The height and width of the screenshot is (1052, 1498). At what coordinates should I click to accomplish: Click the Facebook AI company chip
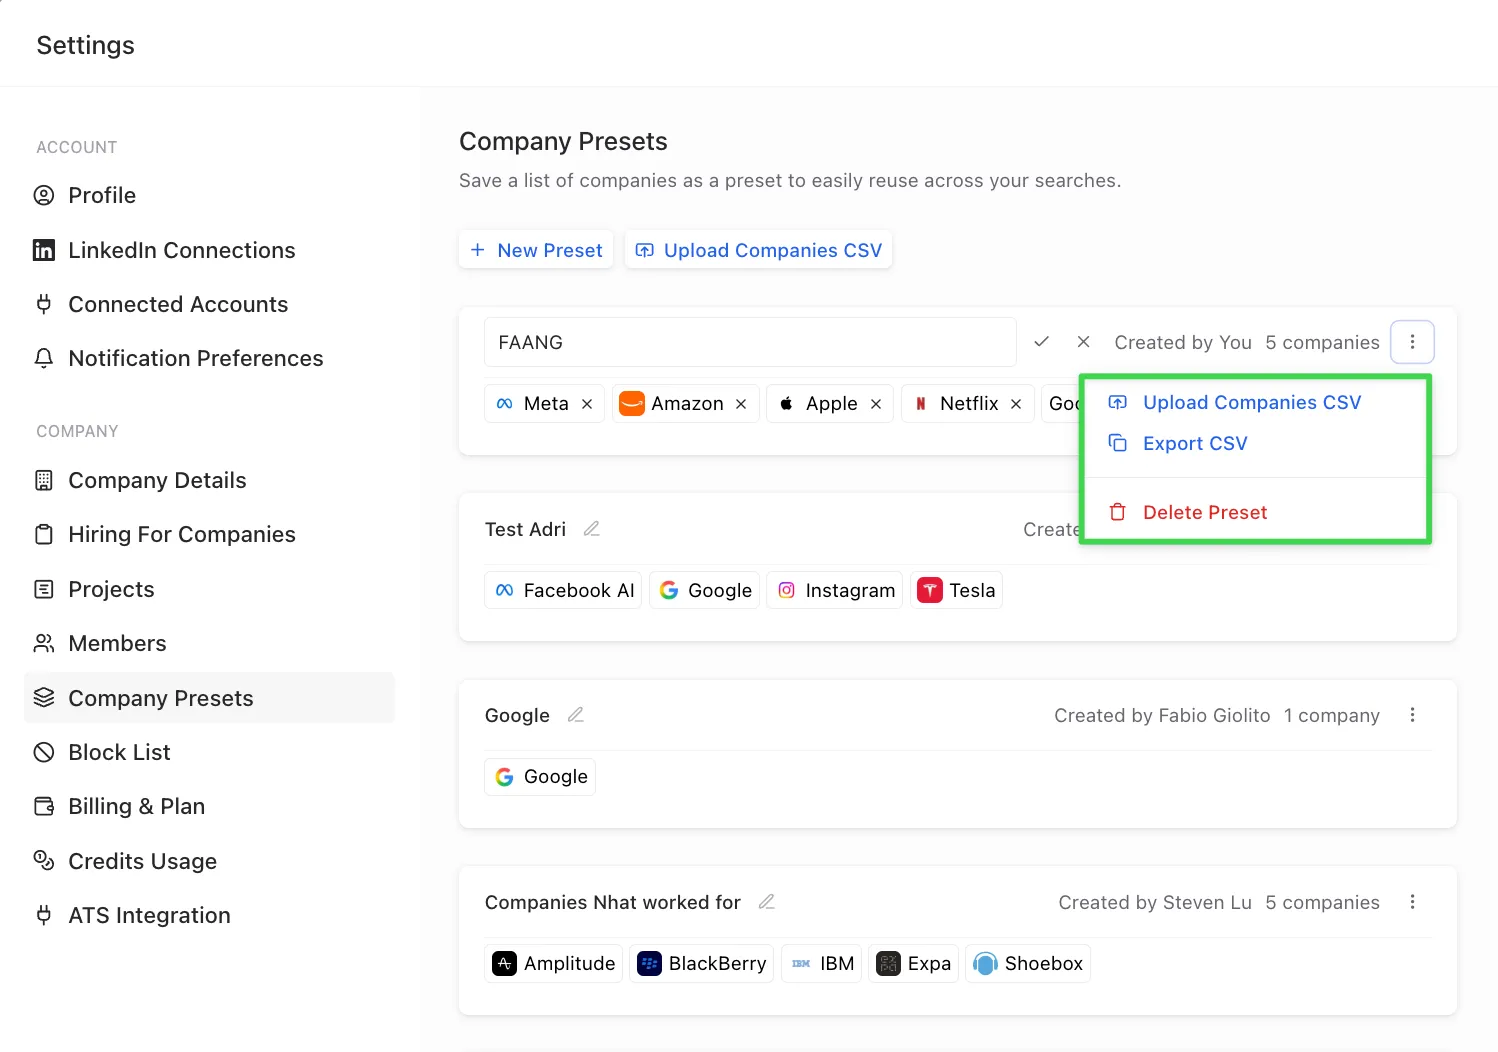point(563,590)
